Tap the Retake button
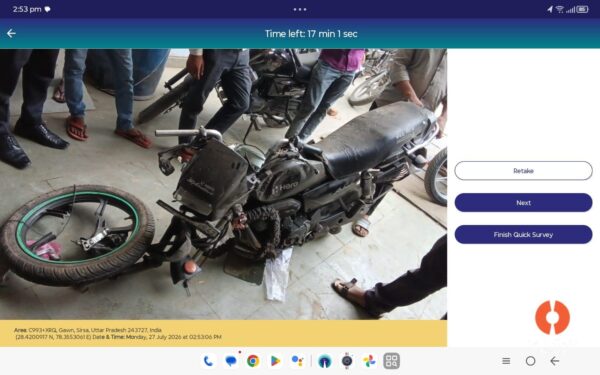The width and height of the screenshot is (600, 375). click(x=523, y=171)
